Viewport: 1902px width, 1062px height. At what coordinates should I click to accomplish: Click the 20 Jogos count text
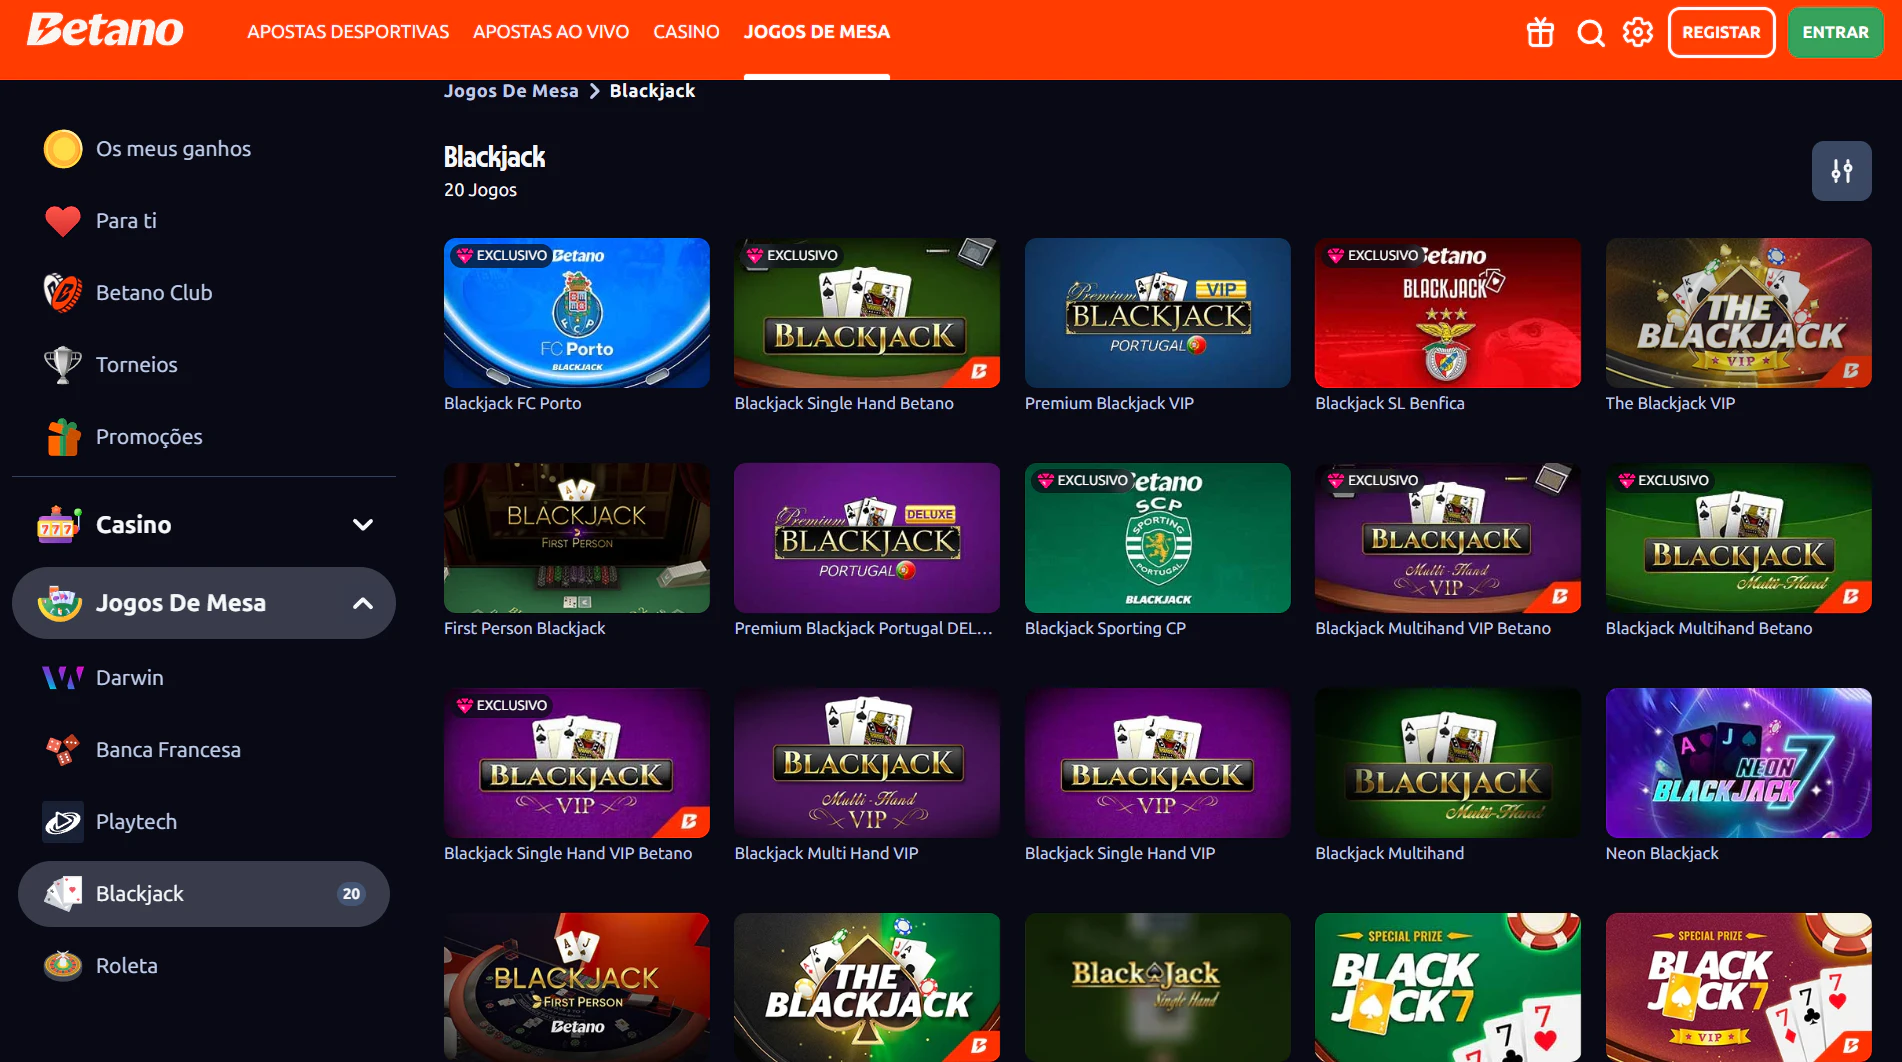481,190
